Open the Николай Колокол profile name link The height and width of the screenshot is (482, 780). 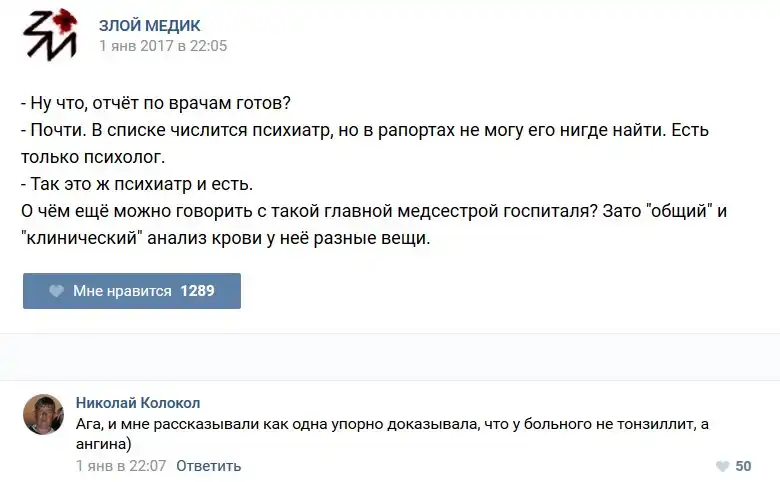pyautogui.click(x=138, y=402)
